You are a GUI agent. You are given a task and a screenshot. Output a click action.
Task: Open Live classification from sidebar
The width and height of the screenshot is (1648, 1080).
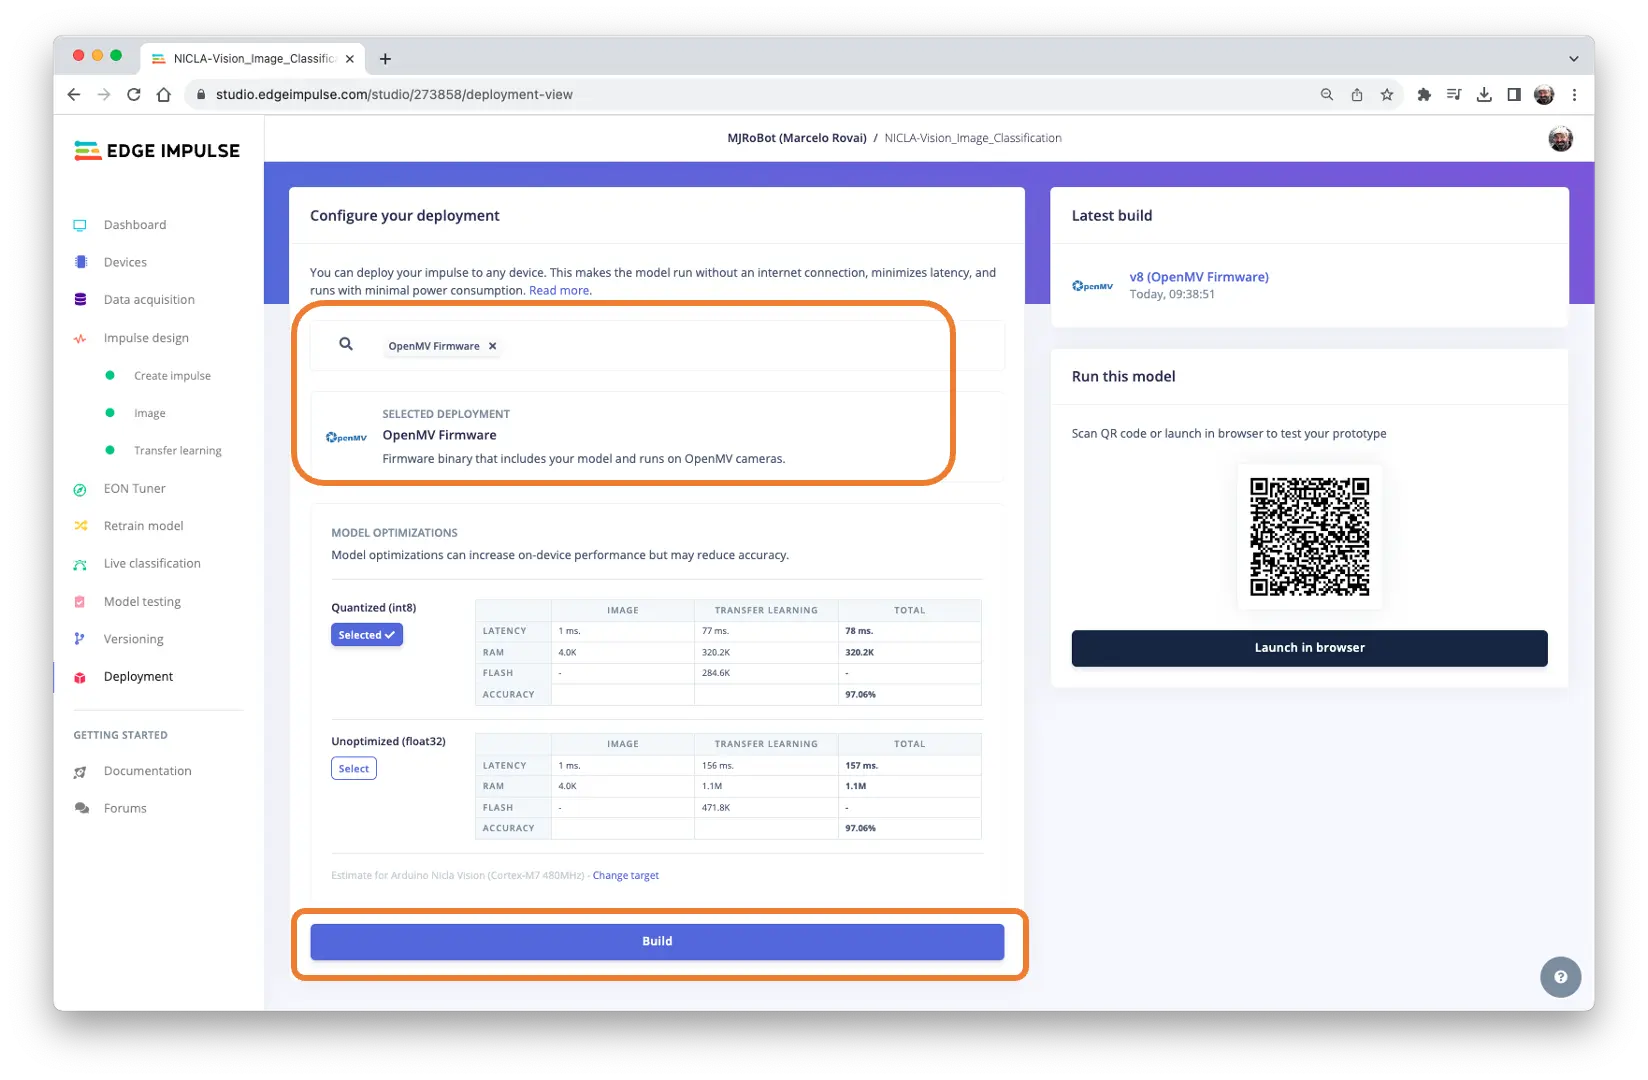point(151,564)
